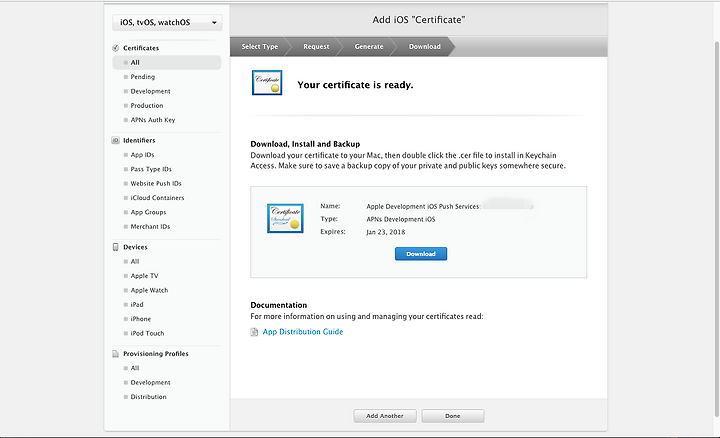Click the 'Download, Install and Backup' heading
720x438 pixels.
pos(305,144)
